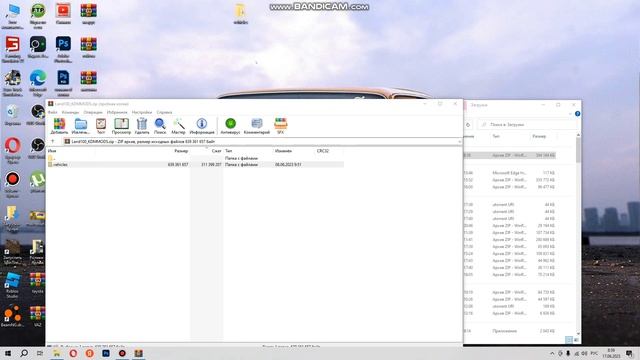This screenshot has height=360, width=640.
Task: Click refresh button in Загрузки Explorer window
Action: (468, 124)
